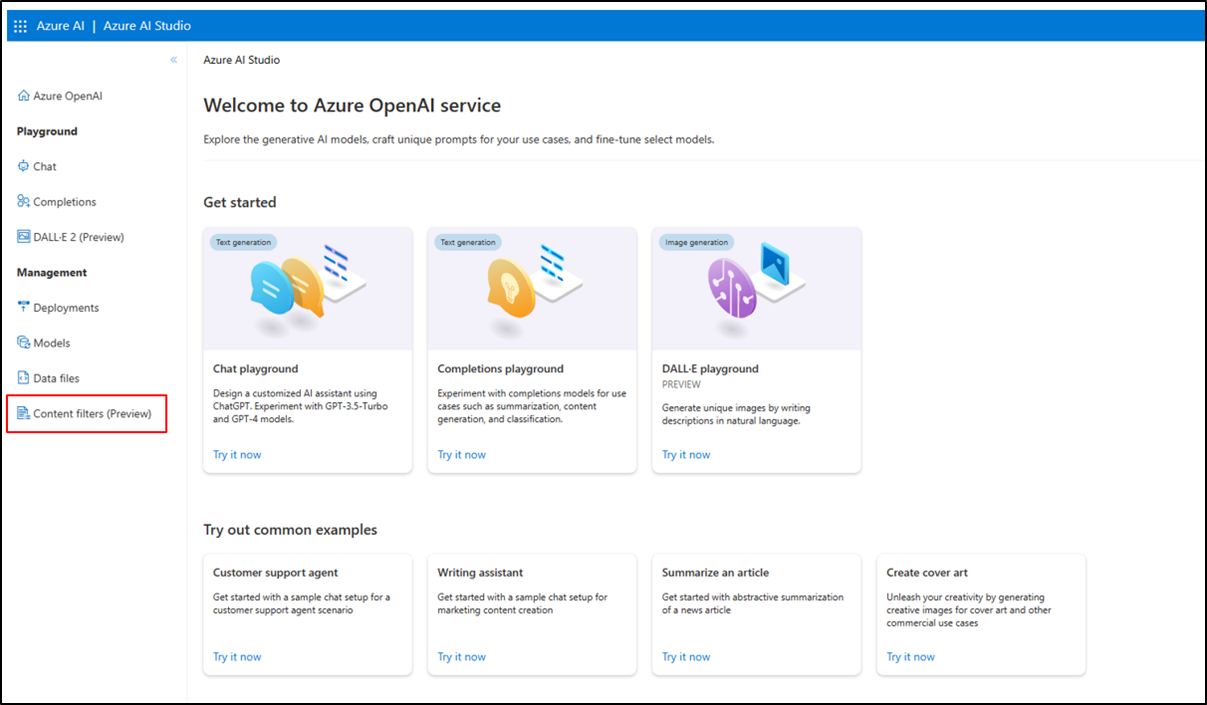1207x705 pixels.
Task: Click the DALL-E 2 image icon
Action: pyautogui.click(x=23, y=237)
